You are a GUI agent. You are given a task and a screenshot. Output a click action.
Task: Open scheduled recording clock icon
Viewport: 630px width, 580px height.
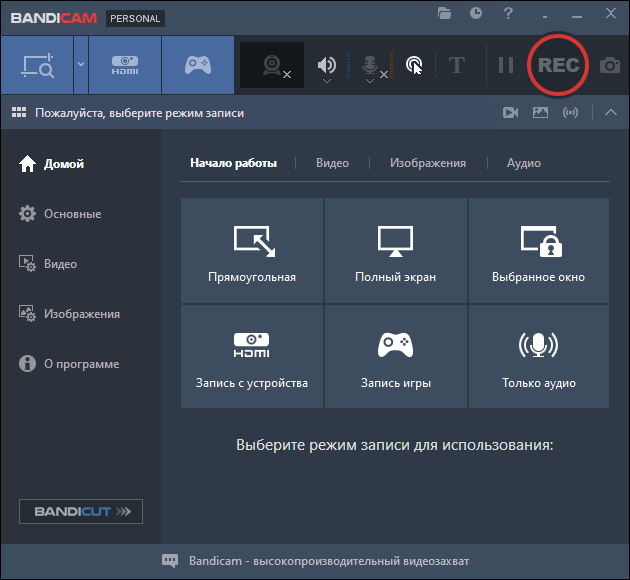[476, 13]
